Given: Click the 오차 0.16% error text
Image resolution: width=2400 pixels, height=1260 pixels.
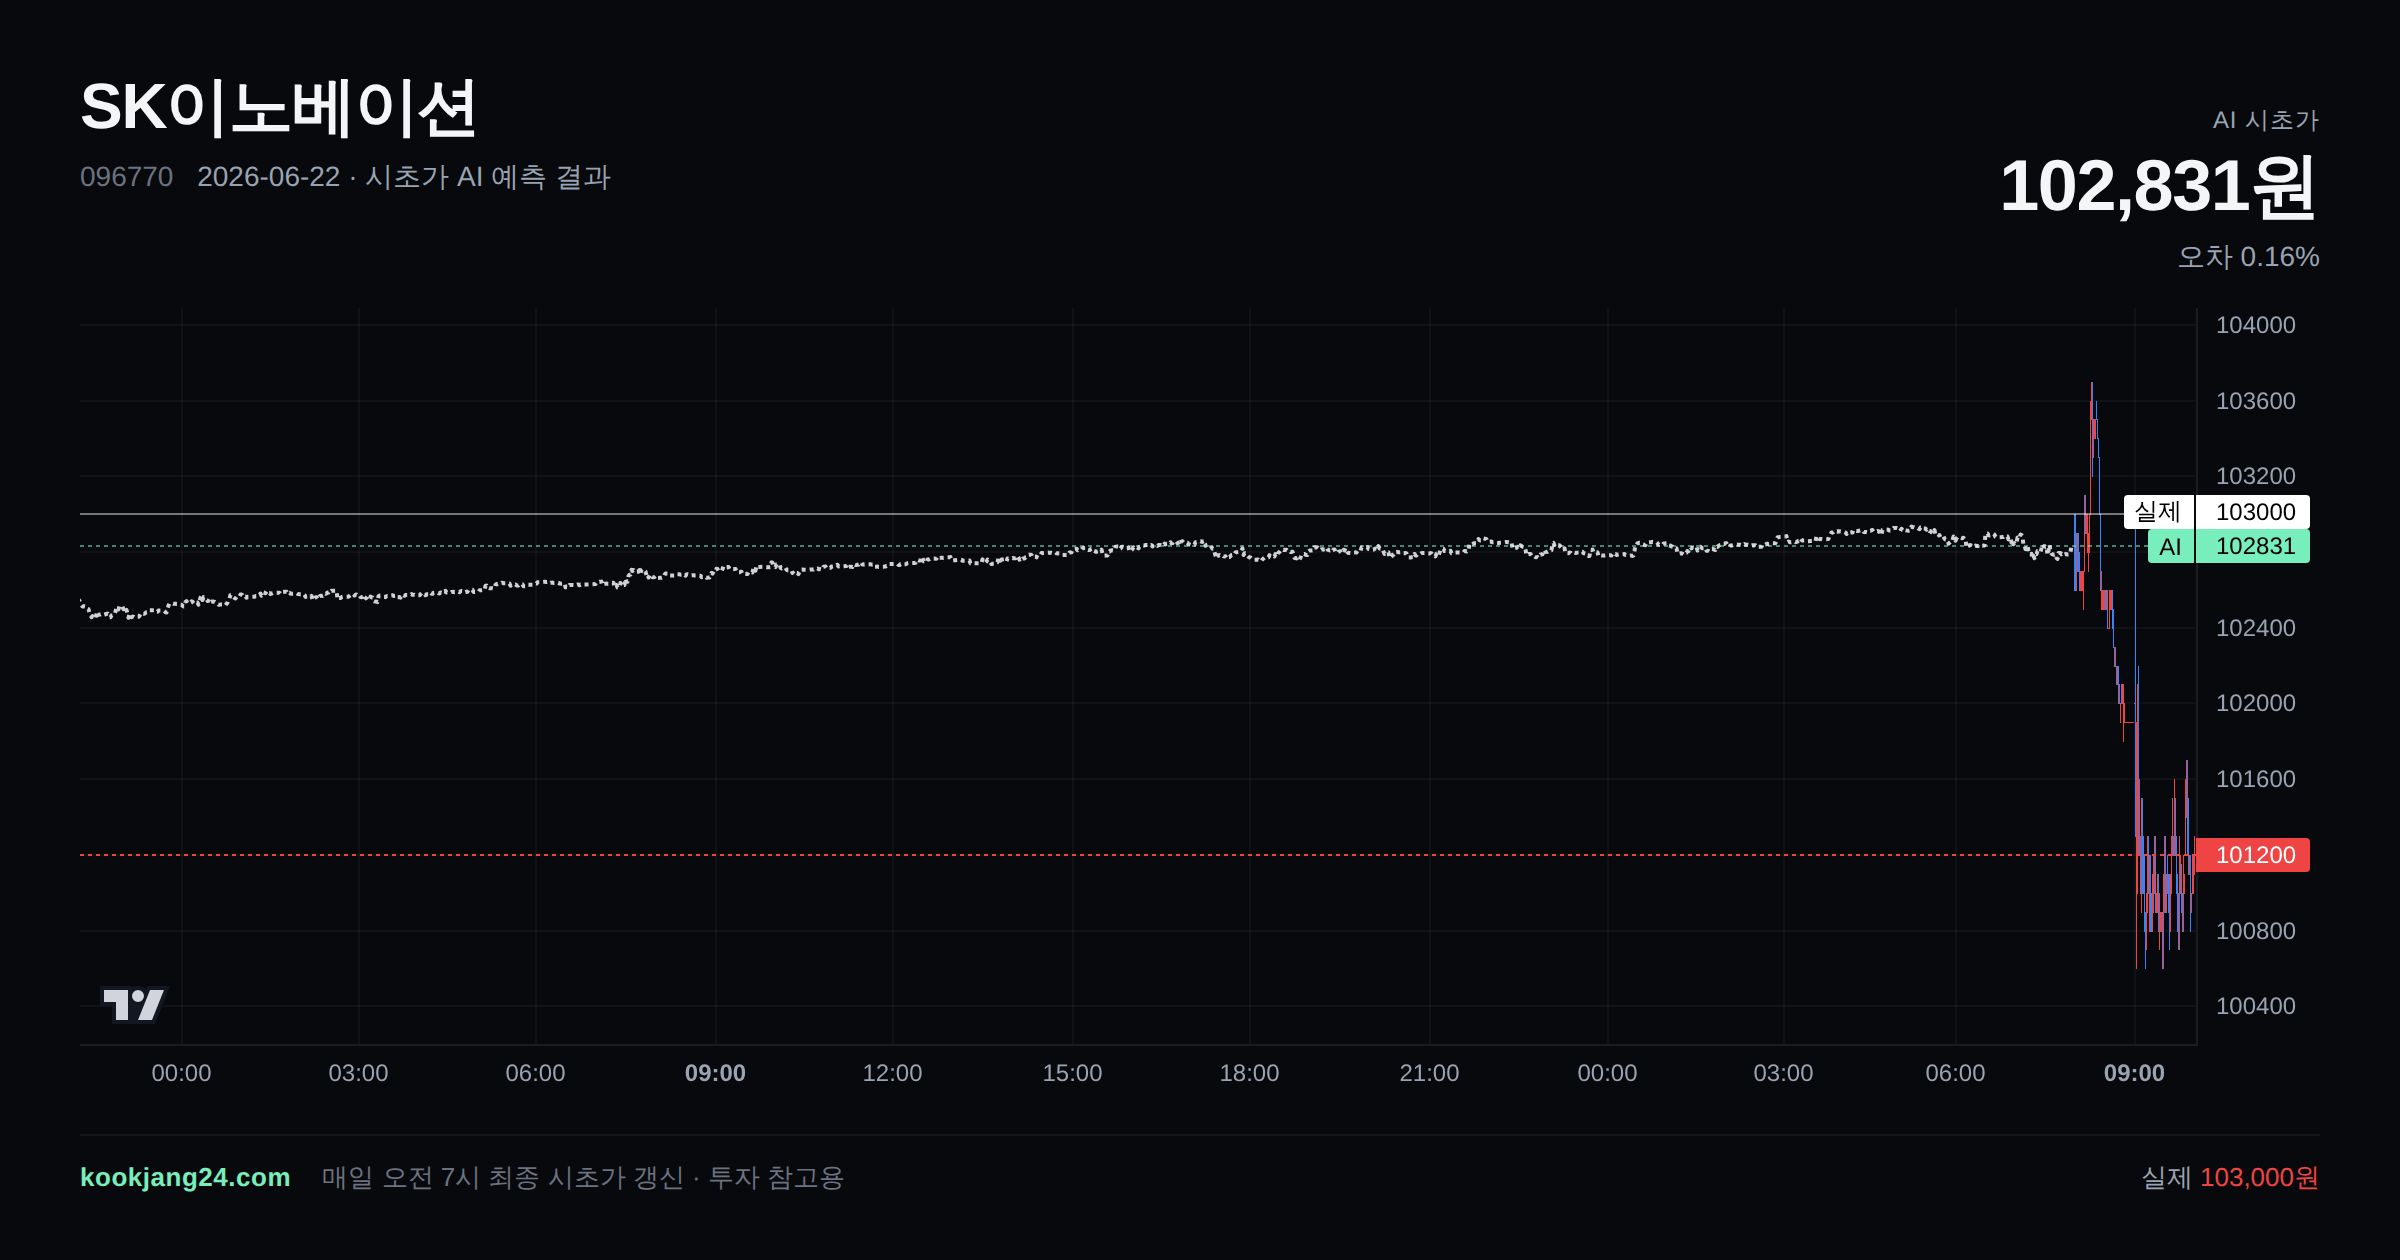Looking at the screenshot, I should pyautogui.click(x=2248, y=257).
